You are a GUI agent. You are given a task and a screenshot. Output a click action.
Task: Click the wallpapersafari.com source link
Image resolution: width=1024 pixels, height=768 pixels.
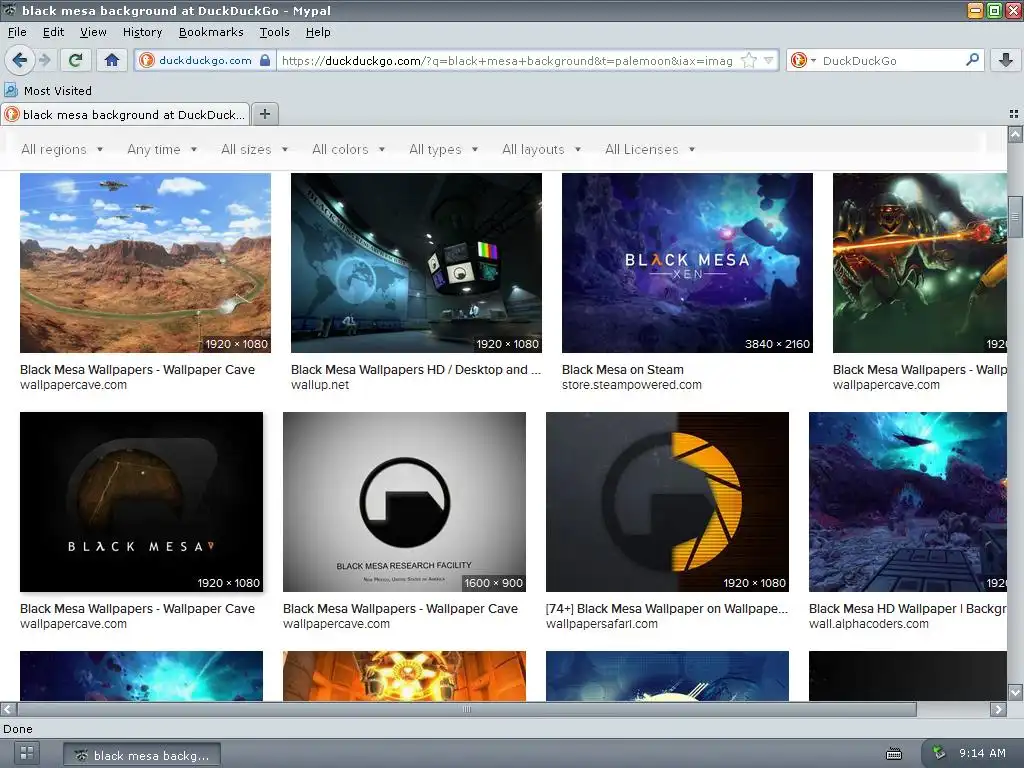click(602, 624)
